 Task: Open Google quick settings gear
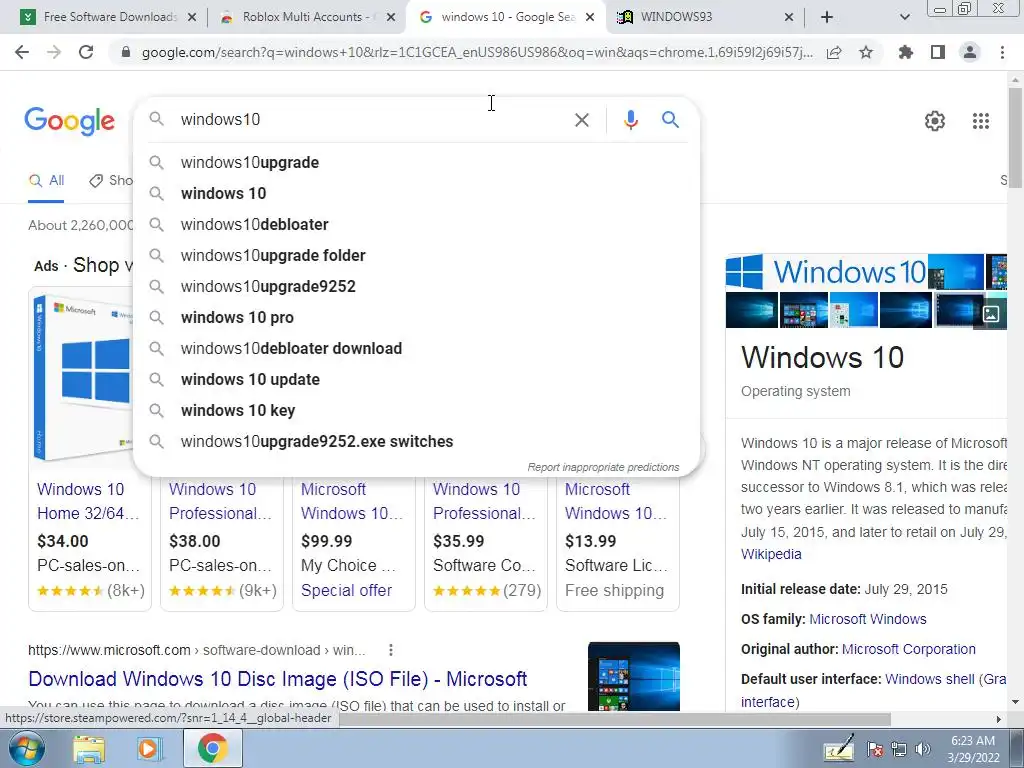click(x=935, y=121)
